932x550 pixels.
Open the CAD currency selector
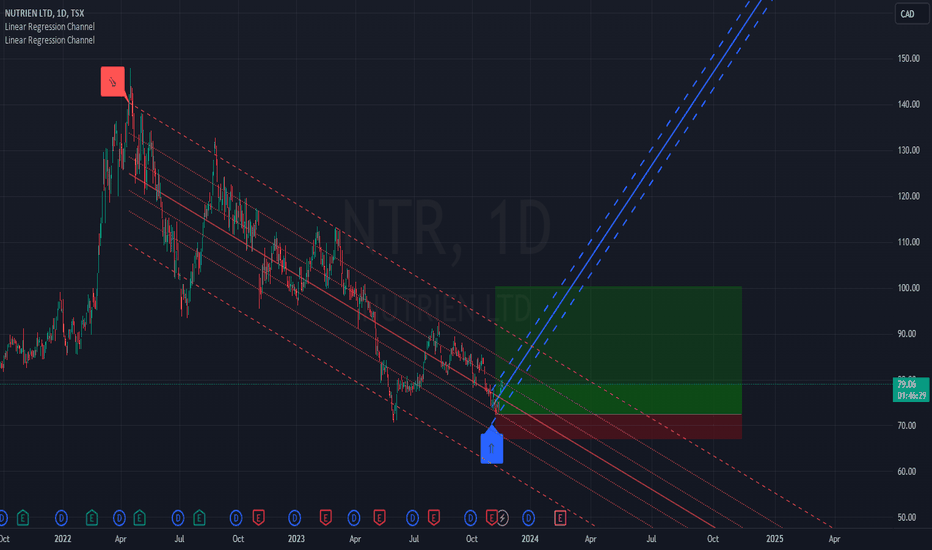pyautogui.click(x=912, y=14)
